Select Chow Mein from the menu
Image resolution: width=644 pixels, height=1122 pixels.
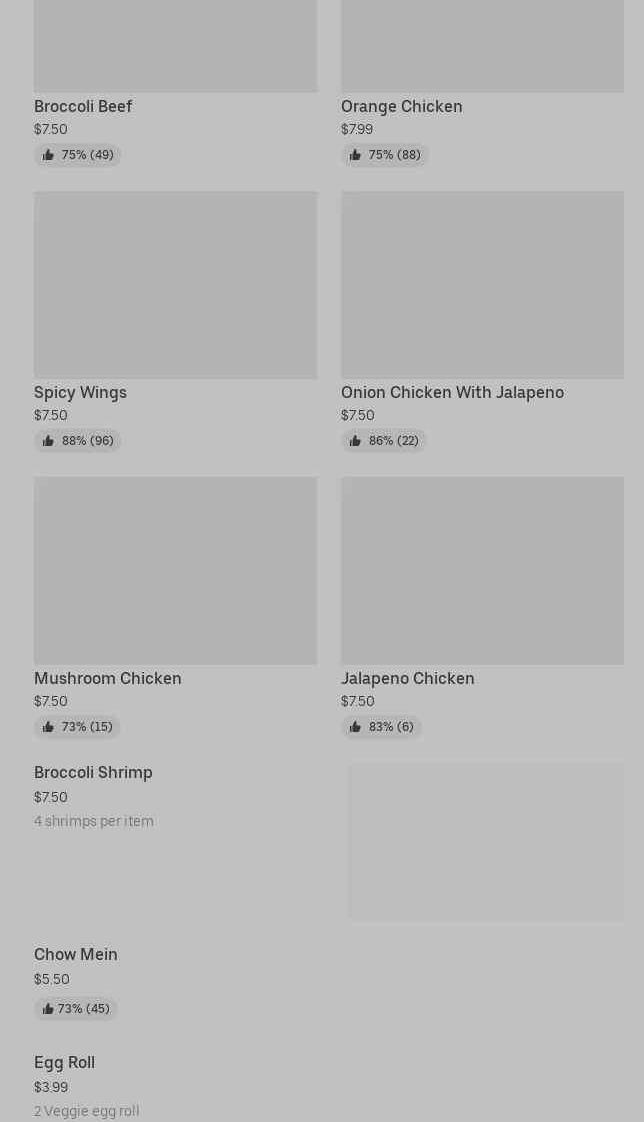(x=76, y=955)
